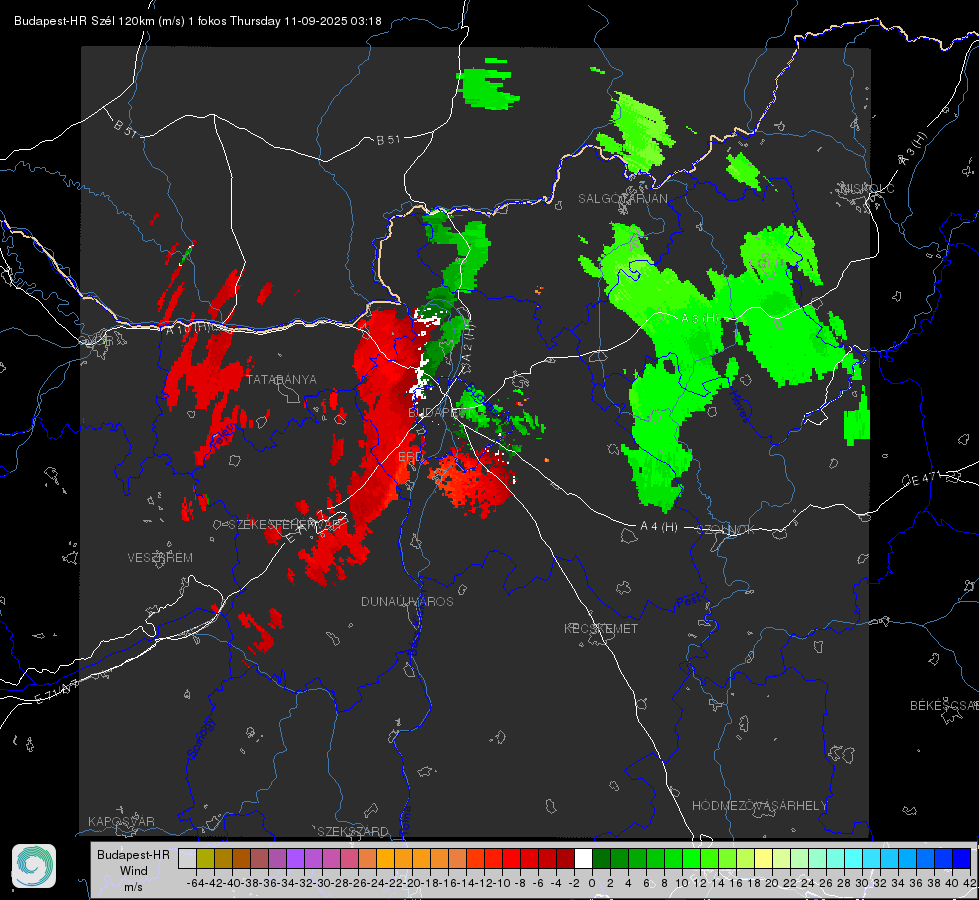Click the BUDAPEST city label

point(440,412)
